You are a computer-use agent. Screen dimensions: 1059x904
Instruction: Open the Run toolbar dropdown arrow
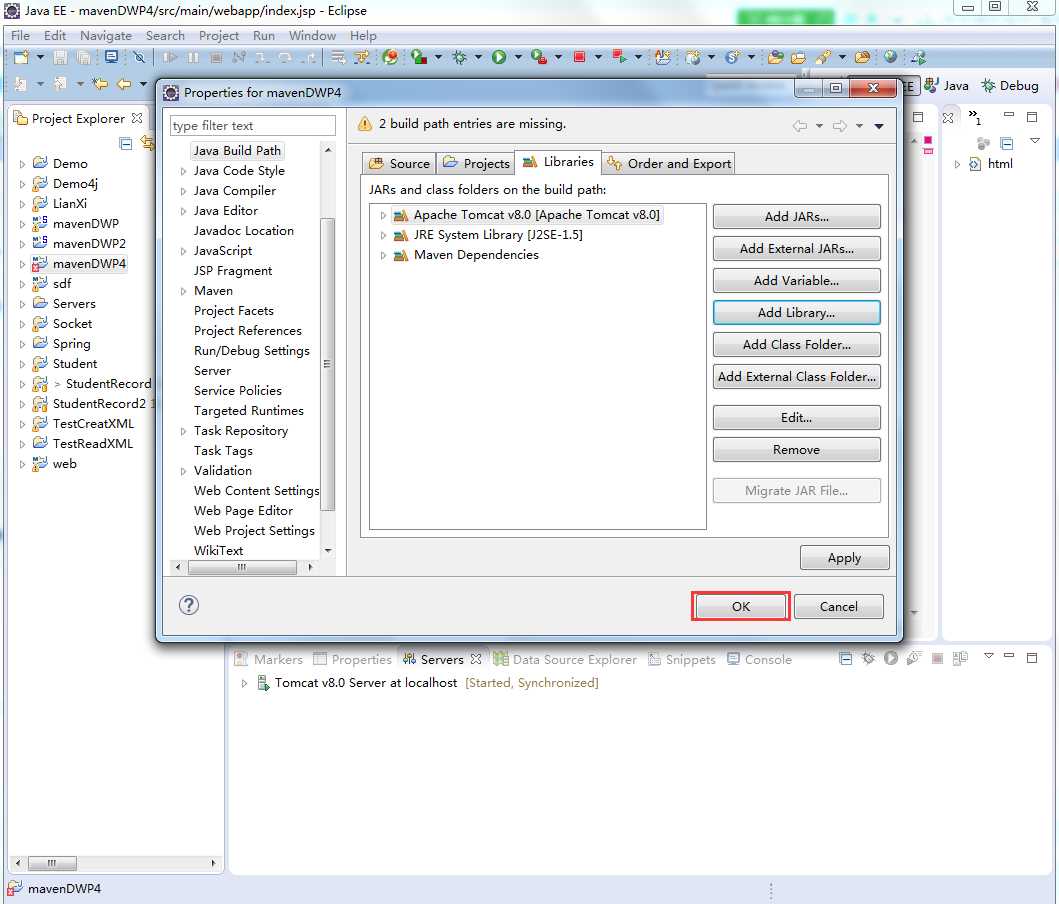point(518,57)
